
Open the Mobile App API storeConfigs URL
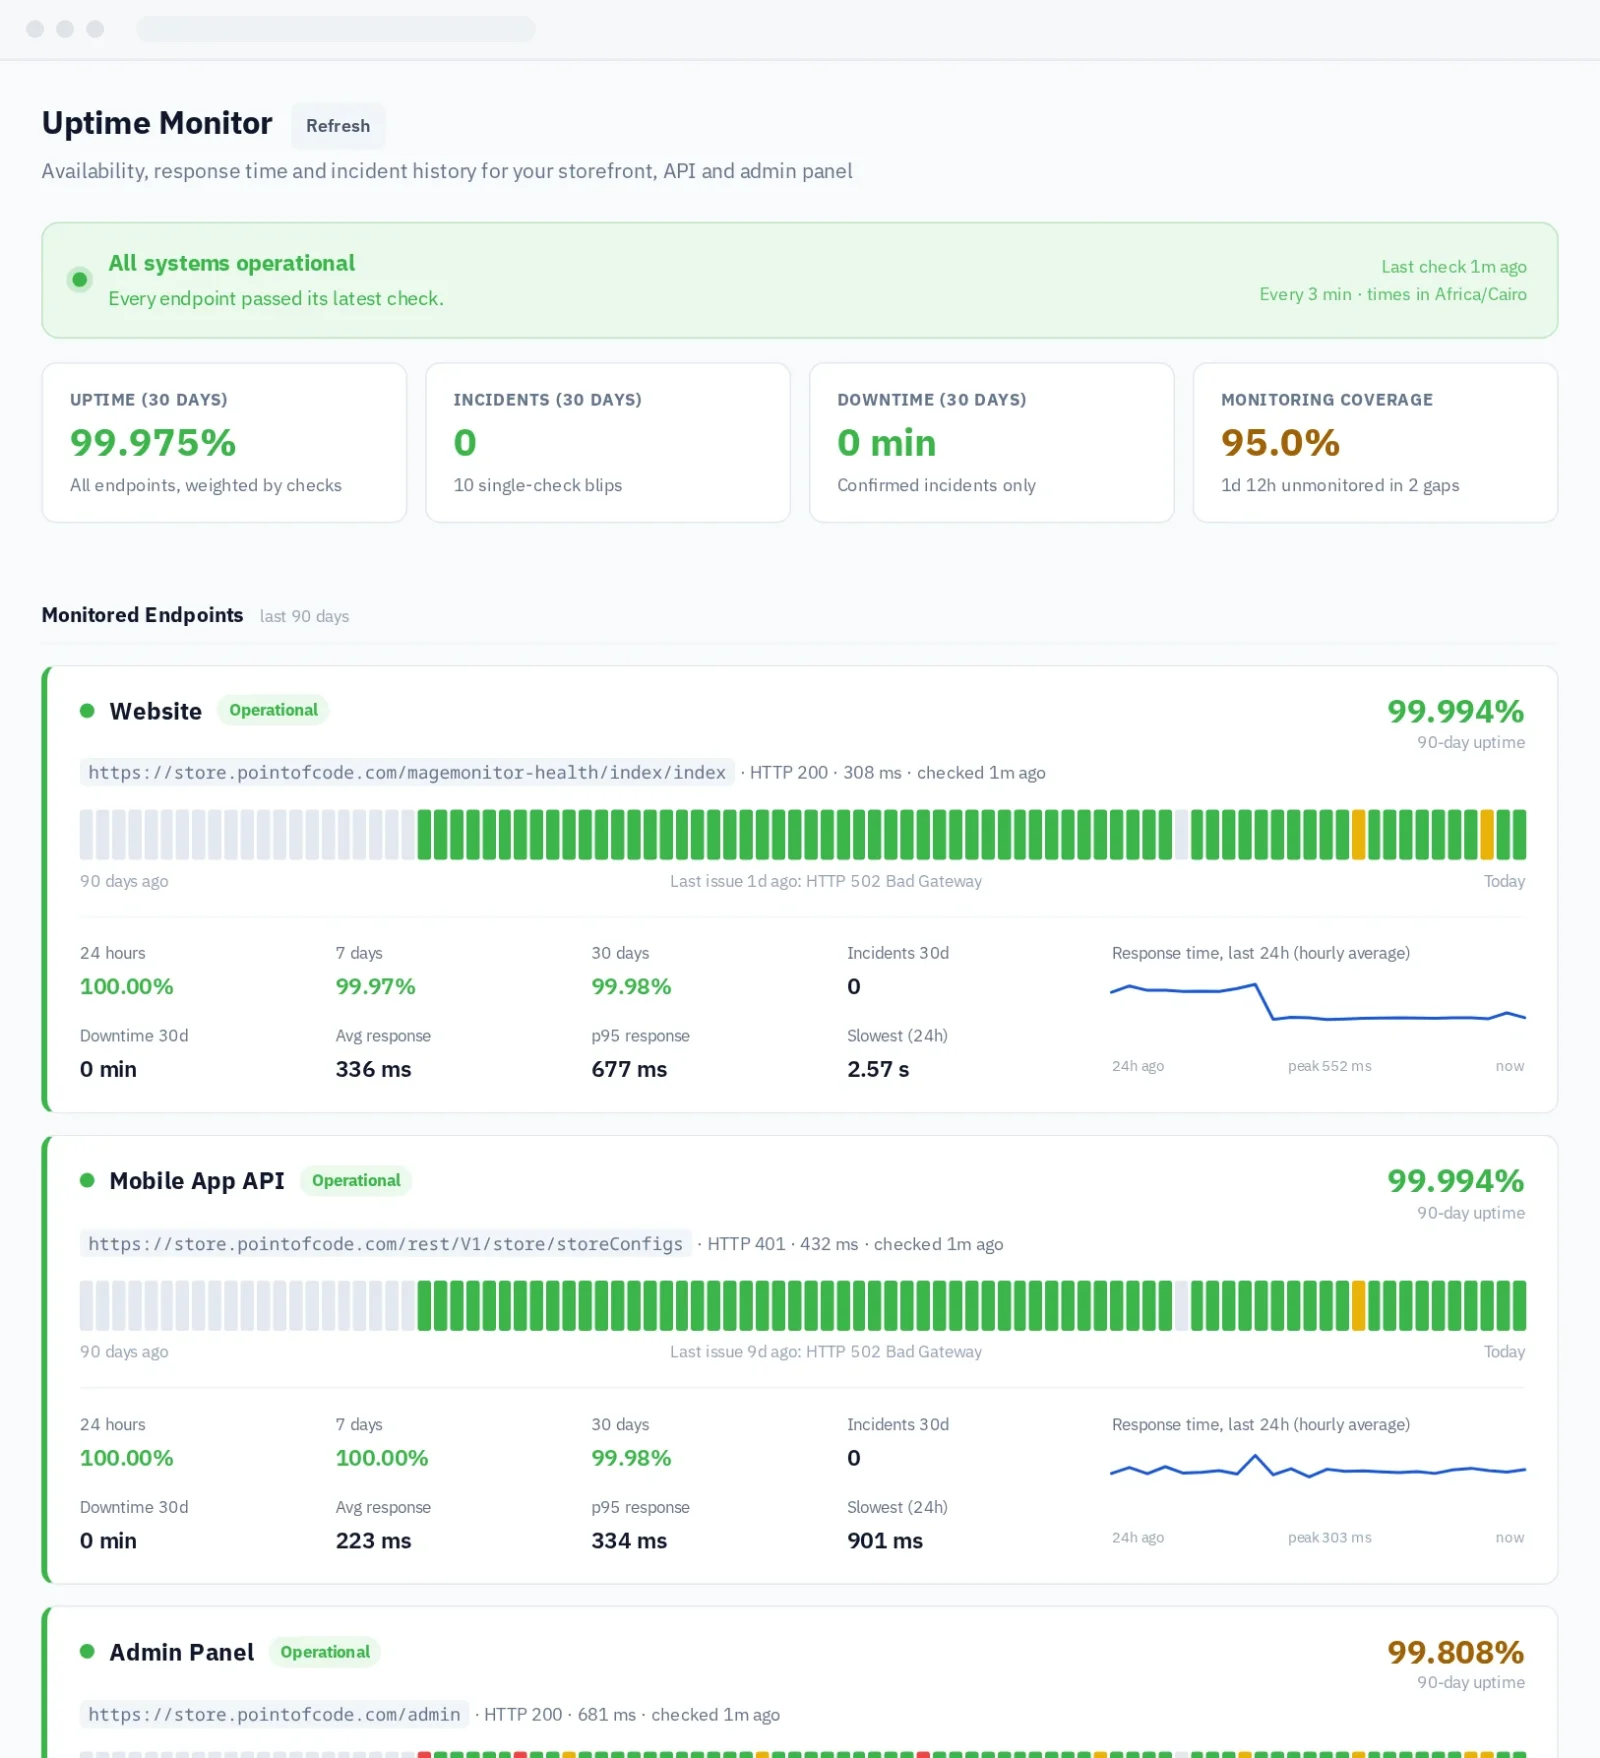(x=386, y=1244)
